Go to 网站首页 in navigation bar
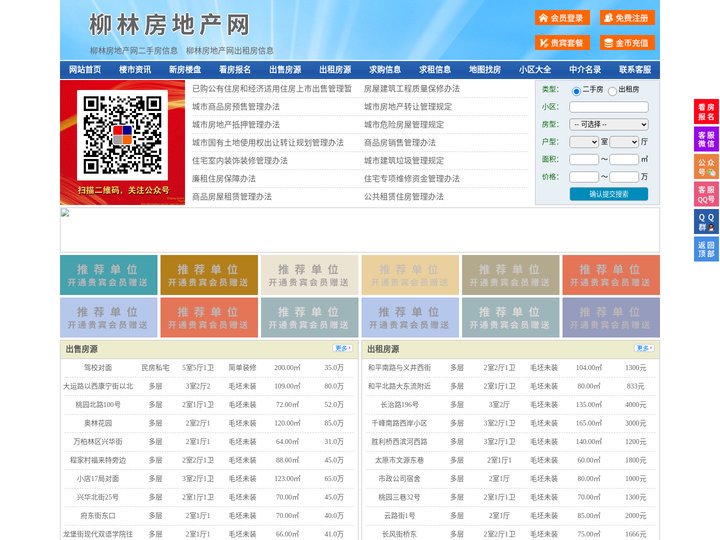 click(x=85, y=70)
